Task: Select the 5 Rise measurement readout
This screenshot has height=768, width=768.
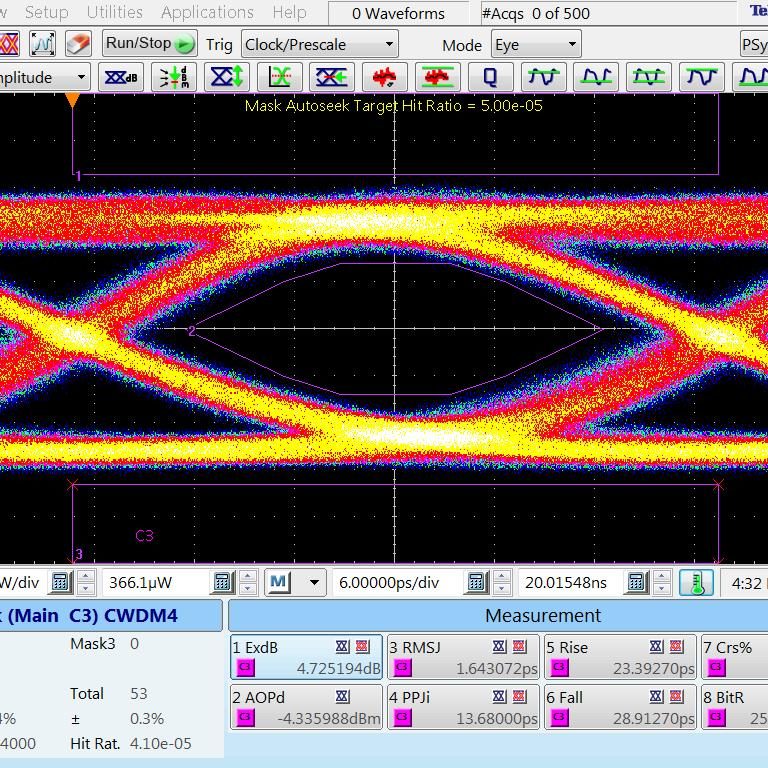Action: (x=621, y=657)
